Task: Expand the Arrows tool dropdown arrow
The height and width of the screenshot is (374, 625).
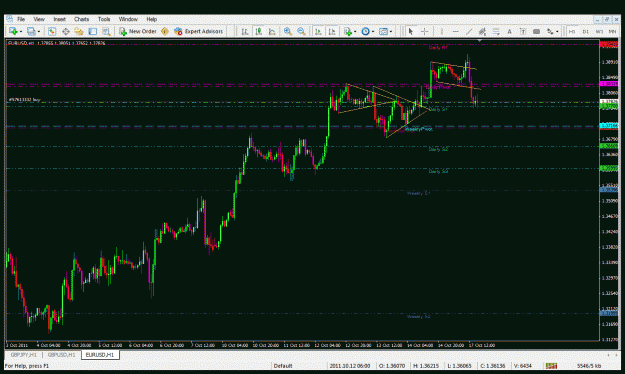Action: point(557,31)
